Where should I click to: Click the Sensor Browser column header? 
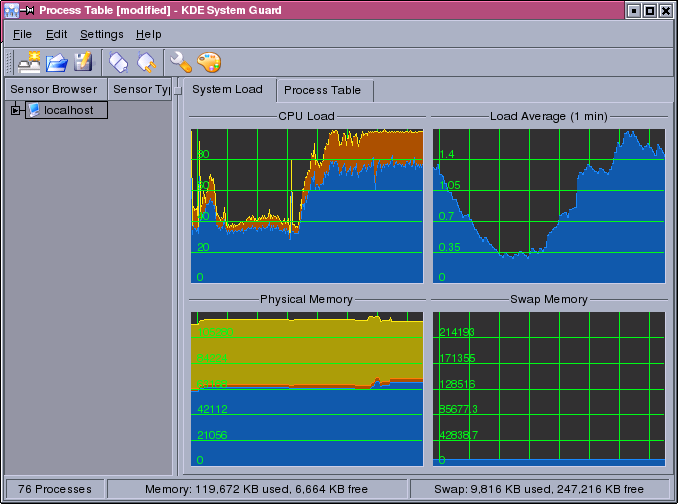pyautogui.click(x=53, y=89)
